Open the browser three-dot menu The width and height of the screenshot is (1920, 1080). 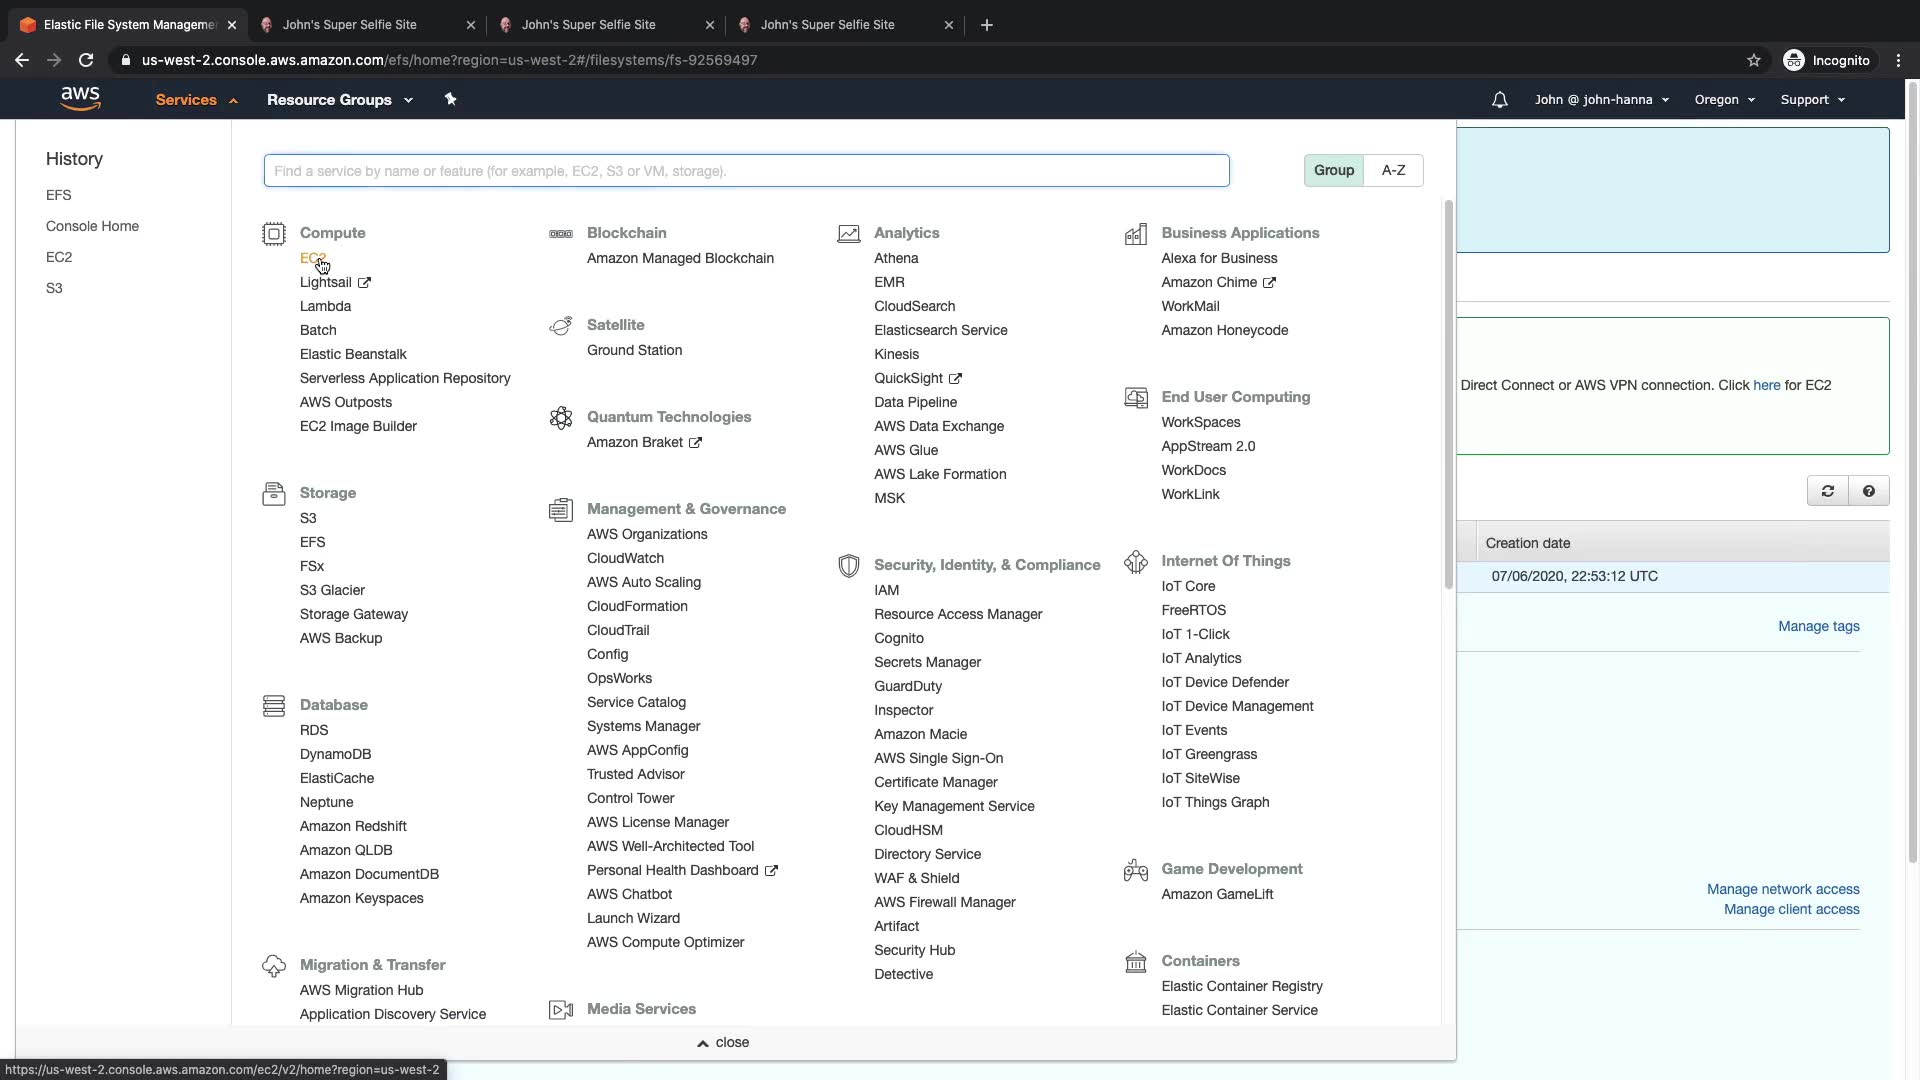point(1898,60)
